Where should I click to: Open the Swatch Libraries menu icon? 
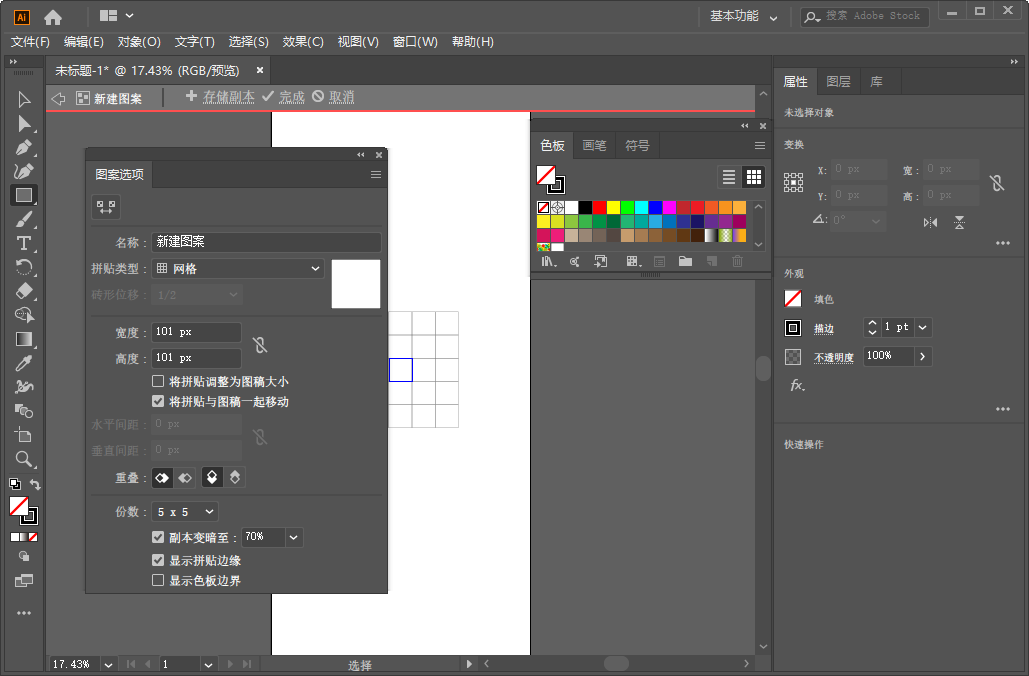pyautogui.click(x=548, y=261)
